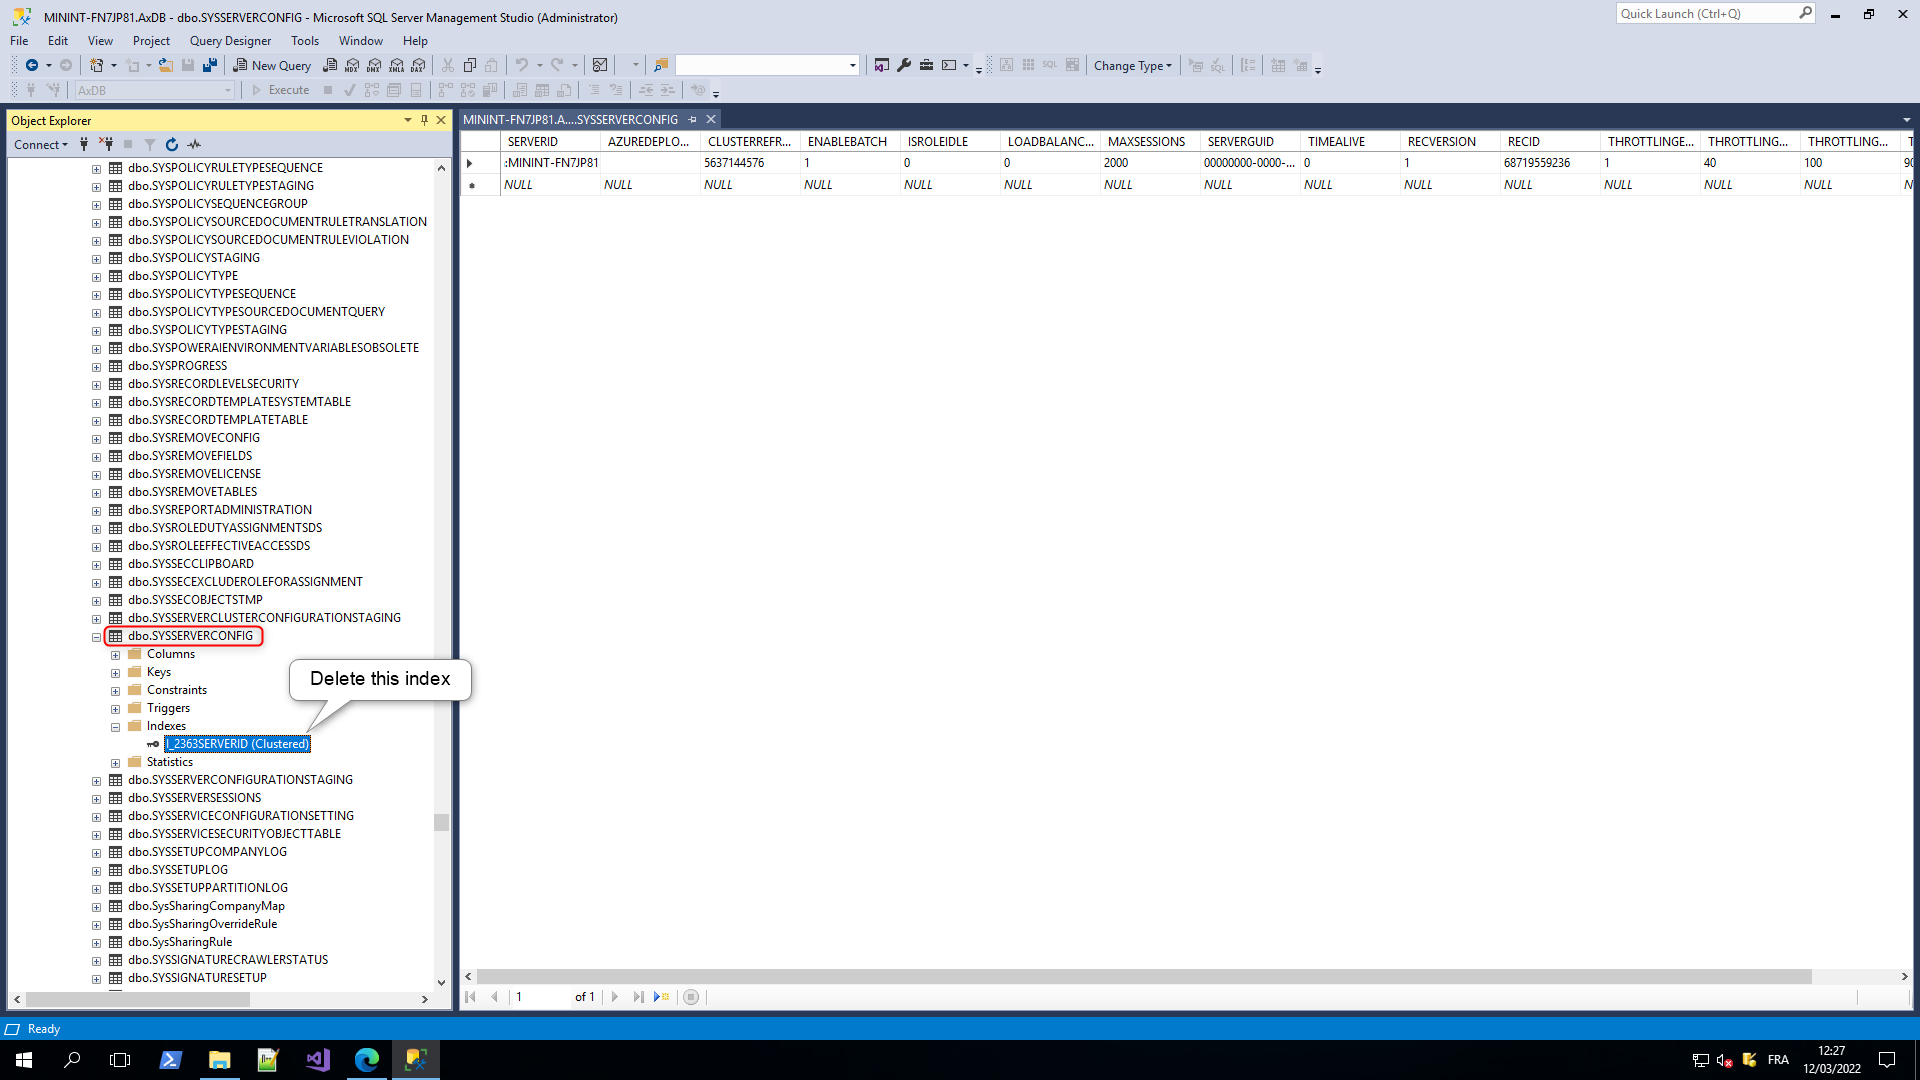Click the New DAX Query icon

418,65
